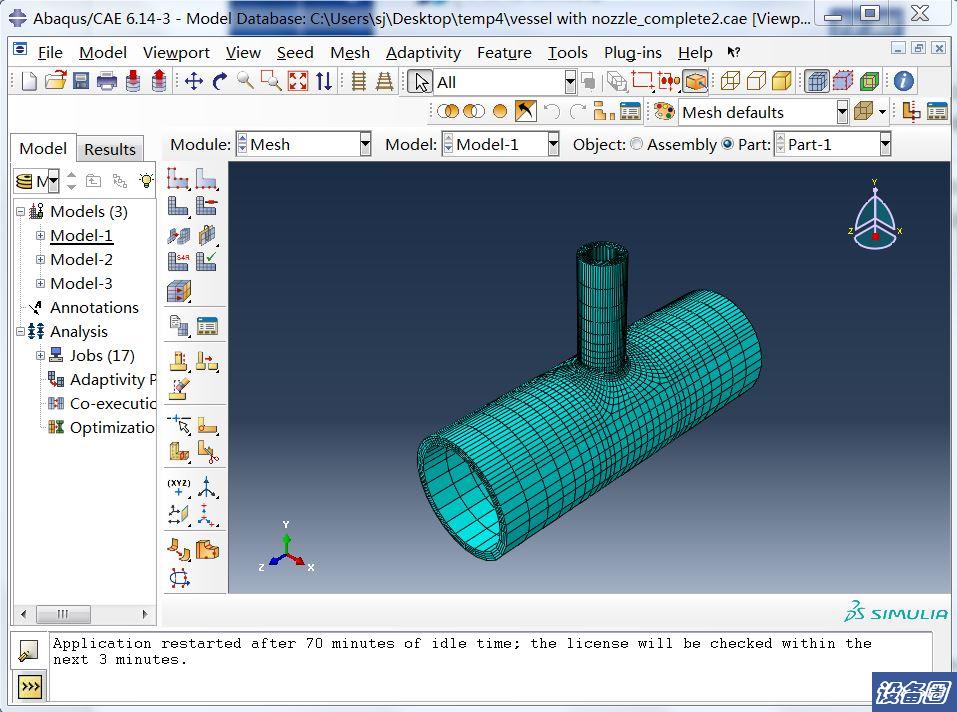
Task: Switch to the Model tab
Action: pyautogui.click(x=43, y=148)
